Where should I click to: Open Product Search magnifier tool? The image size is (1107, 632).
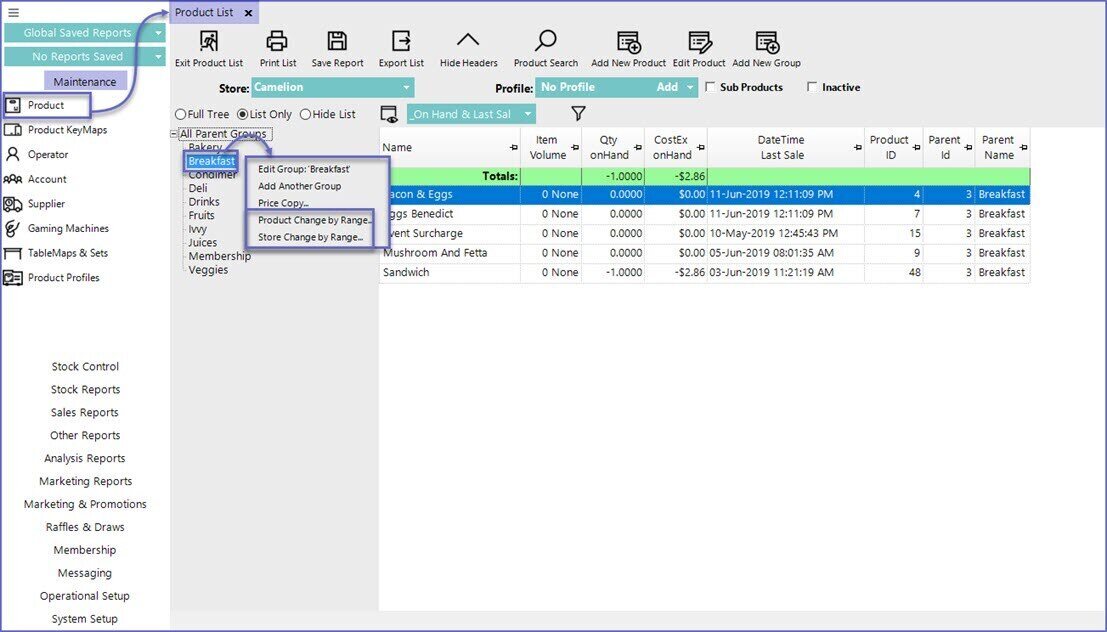pyautogui.click(x=545, y=42)
